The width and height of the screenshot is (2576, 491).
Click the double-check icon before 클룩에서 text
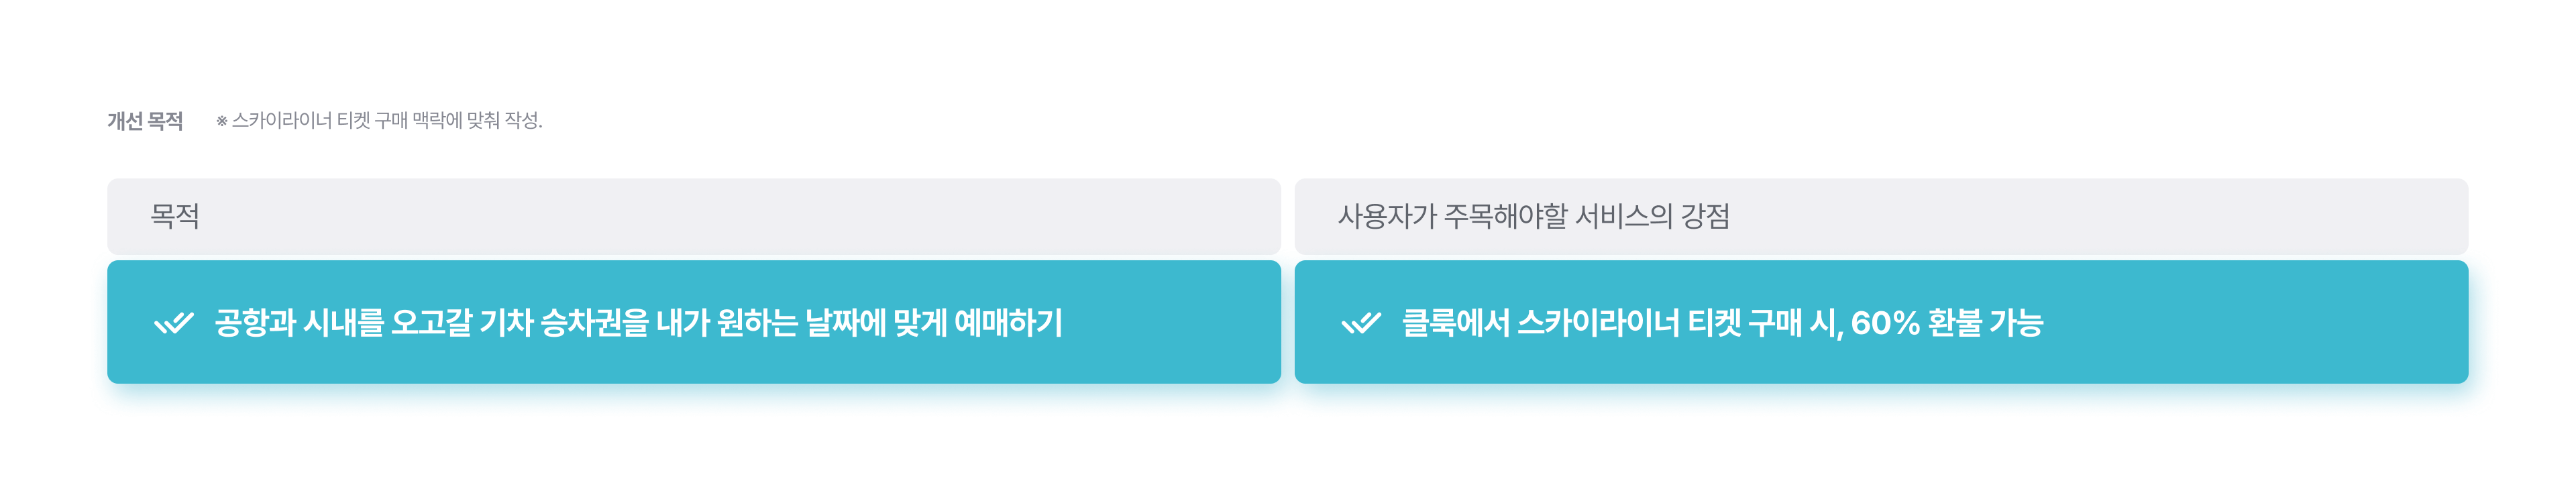(x=1360, y=323)
